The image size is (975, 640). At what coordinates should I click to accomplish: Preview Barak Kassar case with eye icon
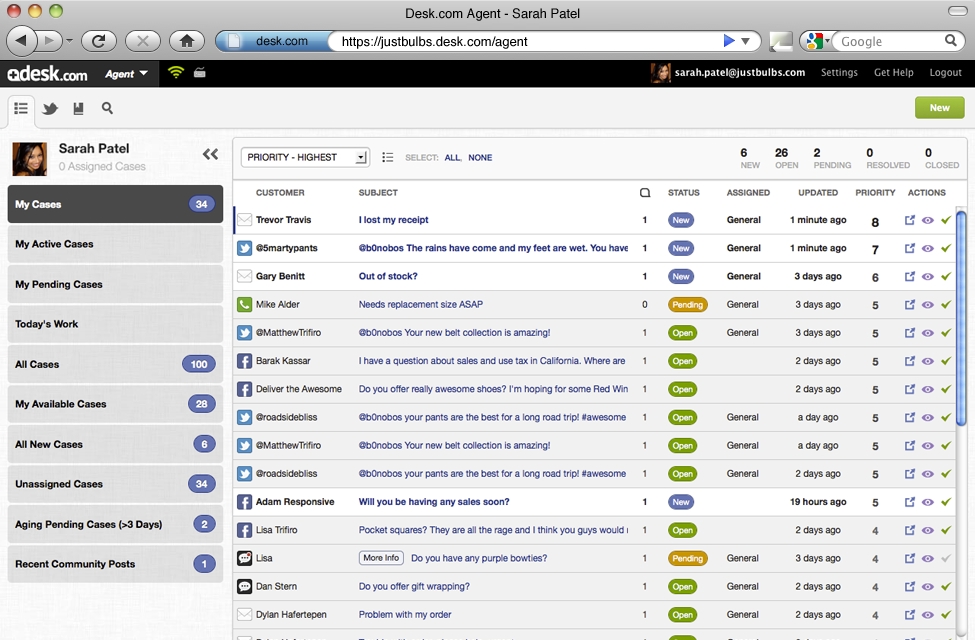click(x=928, y=361)
